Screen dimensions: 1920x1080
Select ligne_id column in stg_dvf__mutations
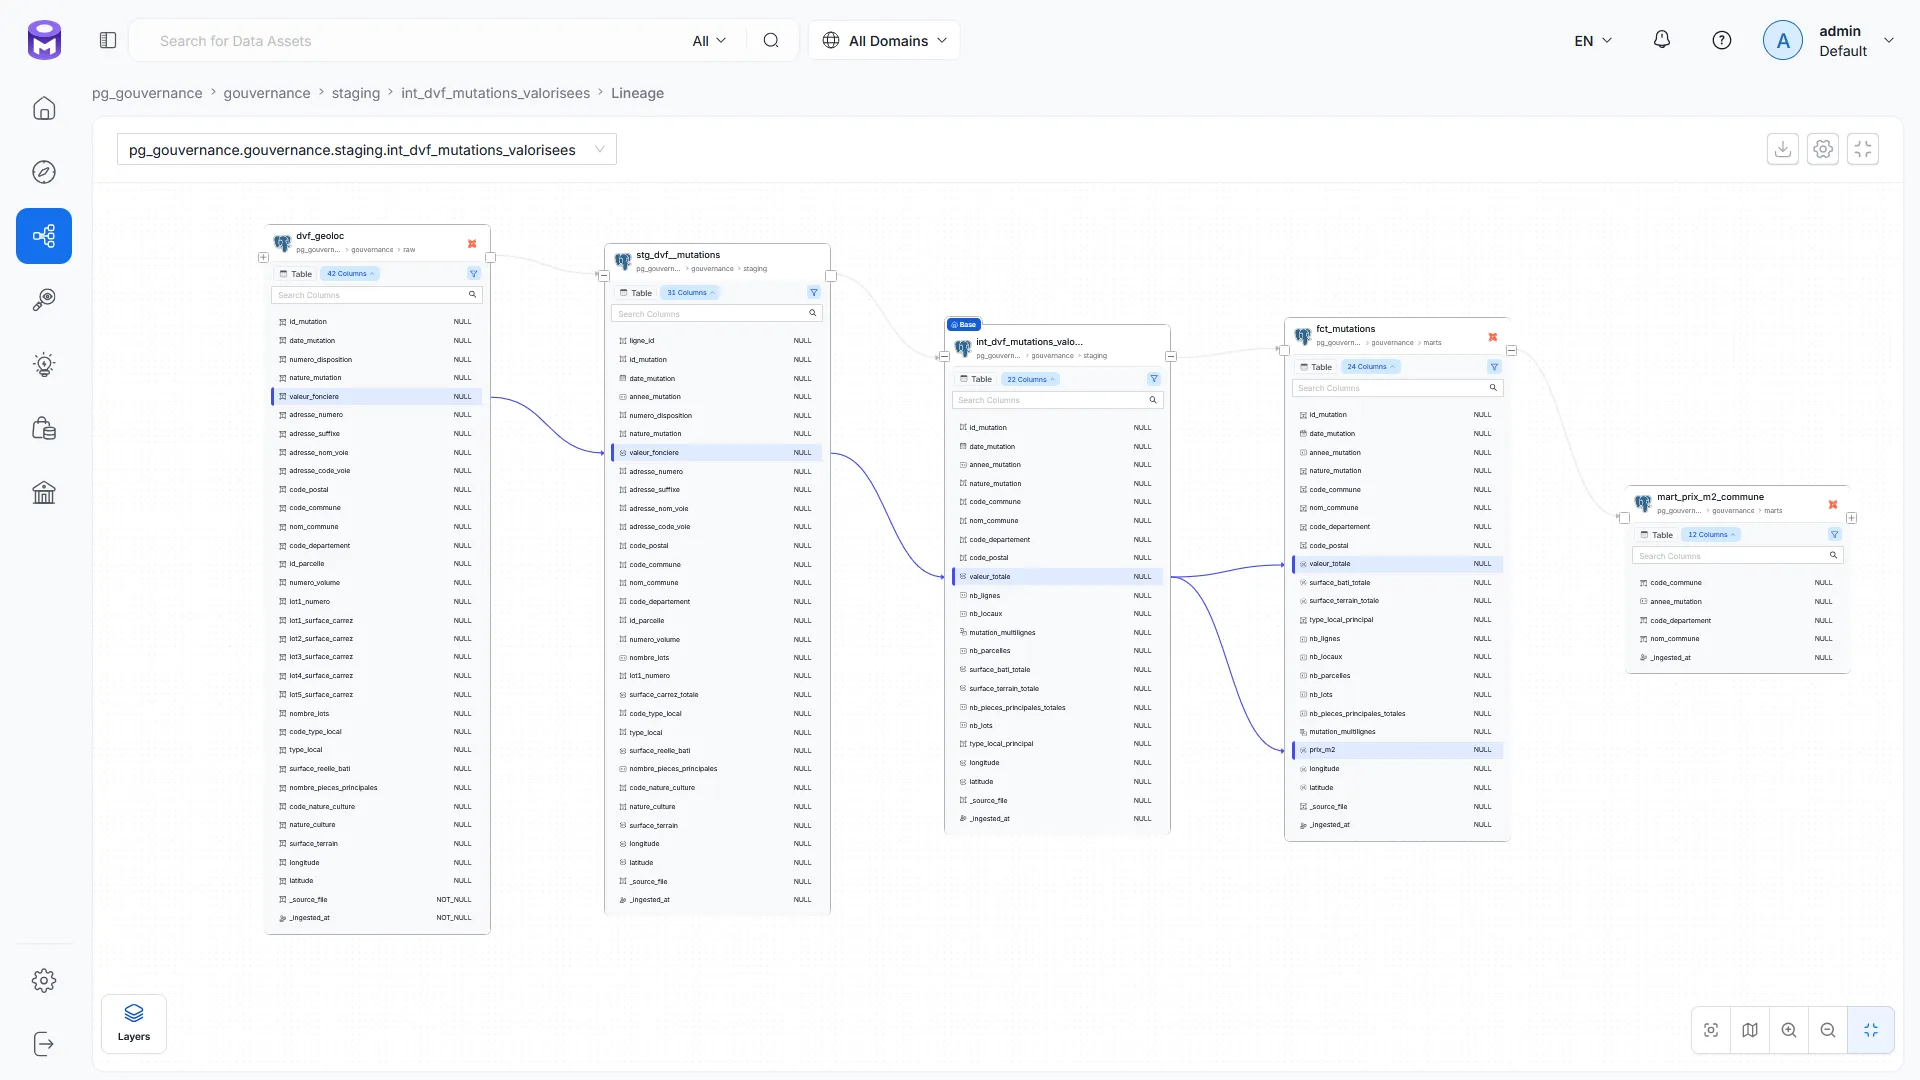pyautogui.click(x=717, y=341)
